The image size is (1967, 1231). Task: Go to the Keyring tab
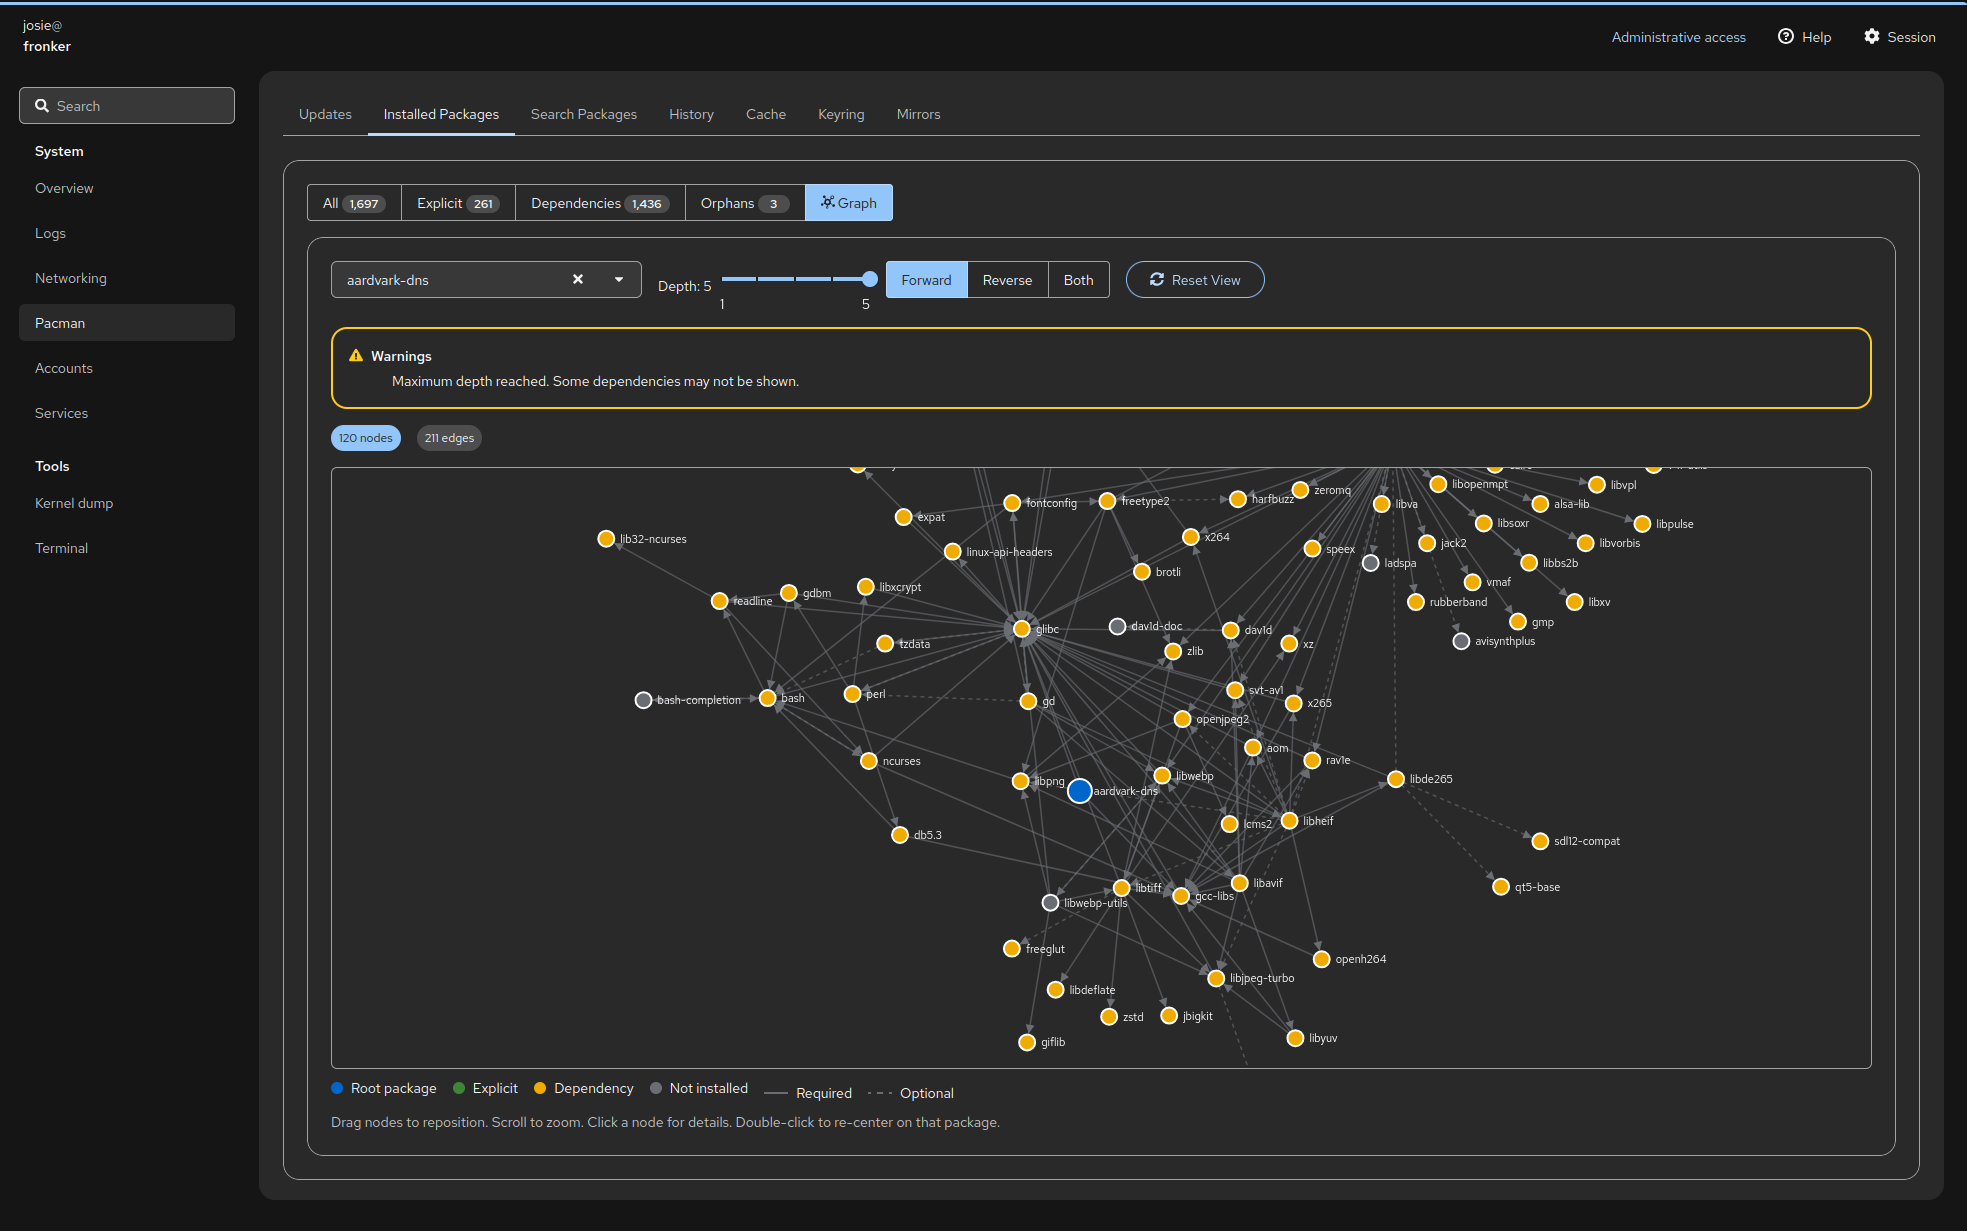841,114
